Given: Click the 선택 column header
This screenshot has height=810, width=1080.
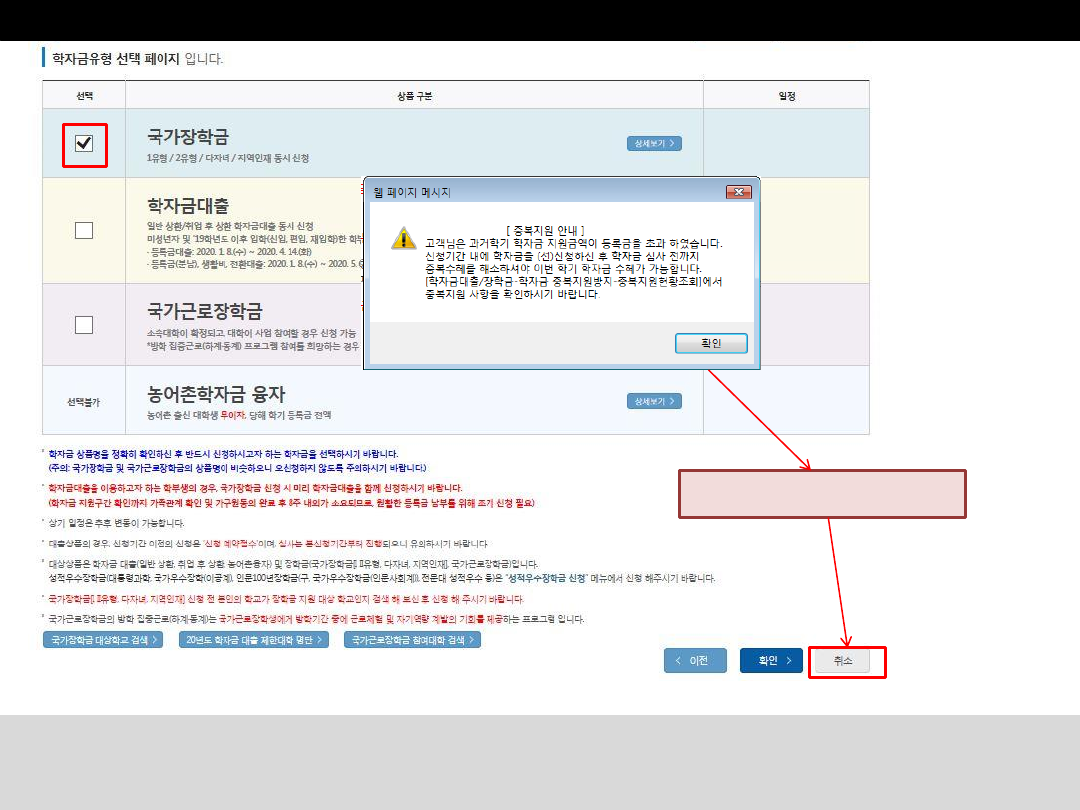Looking at the screenshot, I should pyautogui.click(x=84, y=96).
